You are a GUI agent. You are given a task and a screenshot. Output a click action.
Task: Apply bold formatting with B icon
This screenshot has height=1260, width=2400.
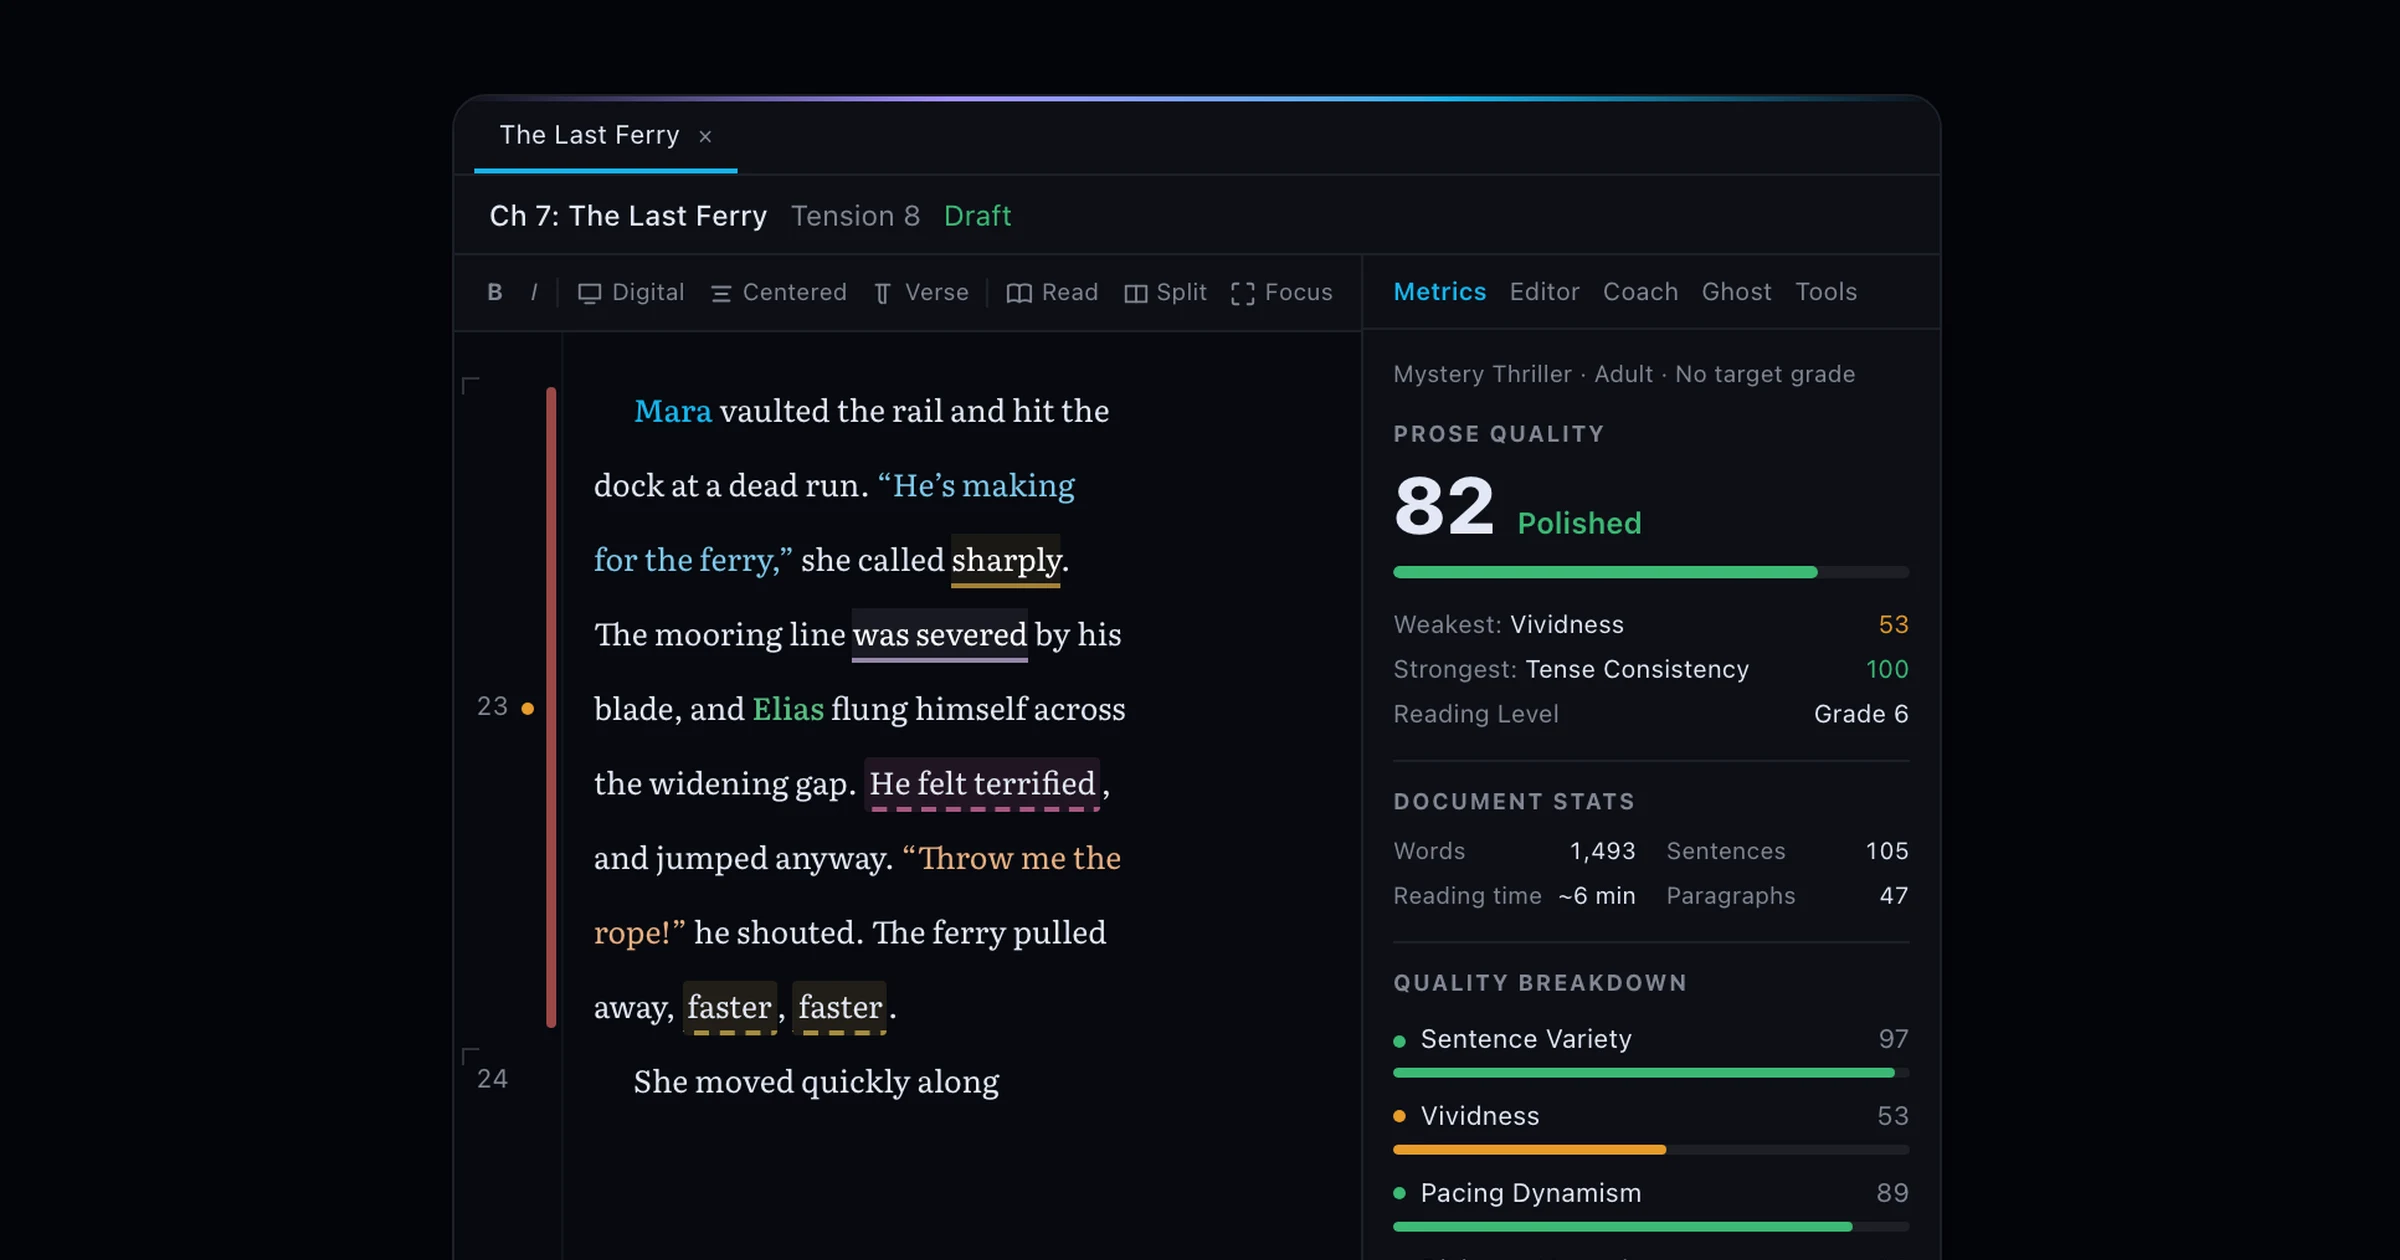point(494,292)
